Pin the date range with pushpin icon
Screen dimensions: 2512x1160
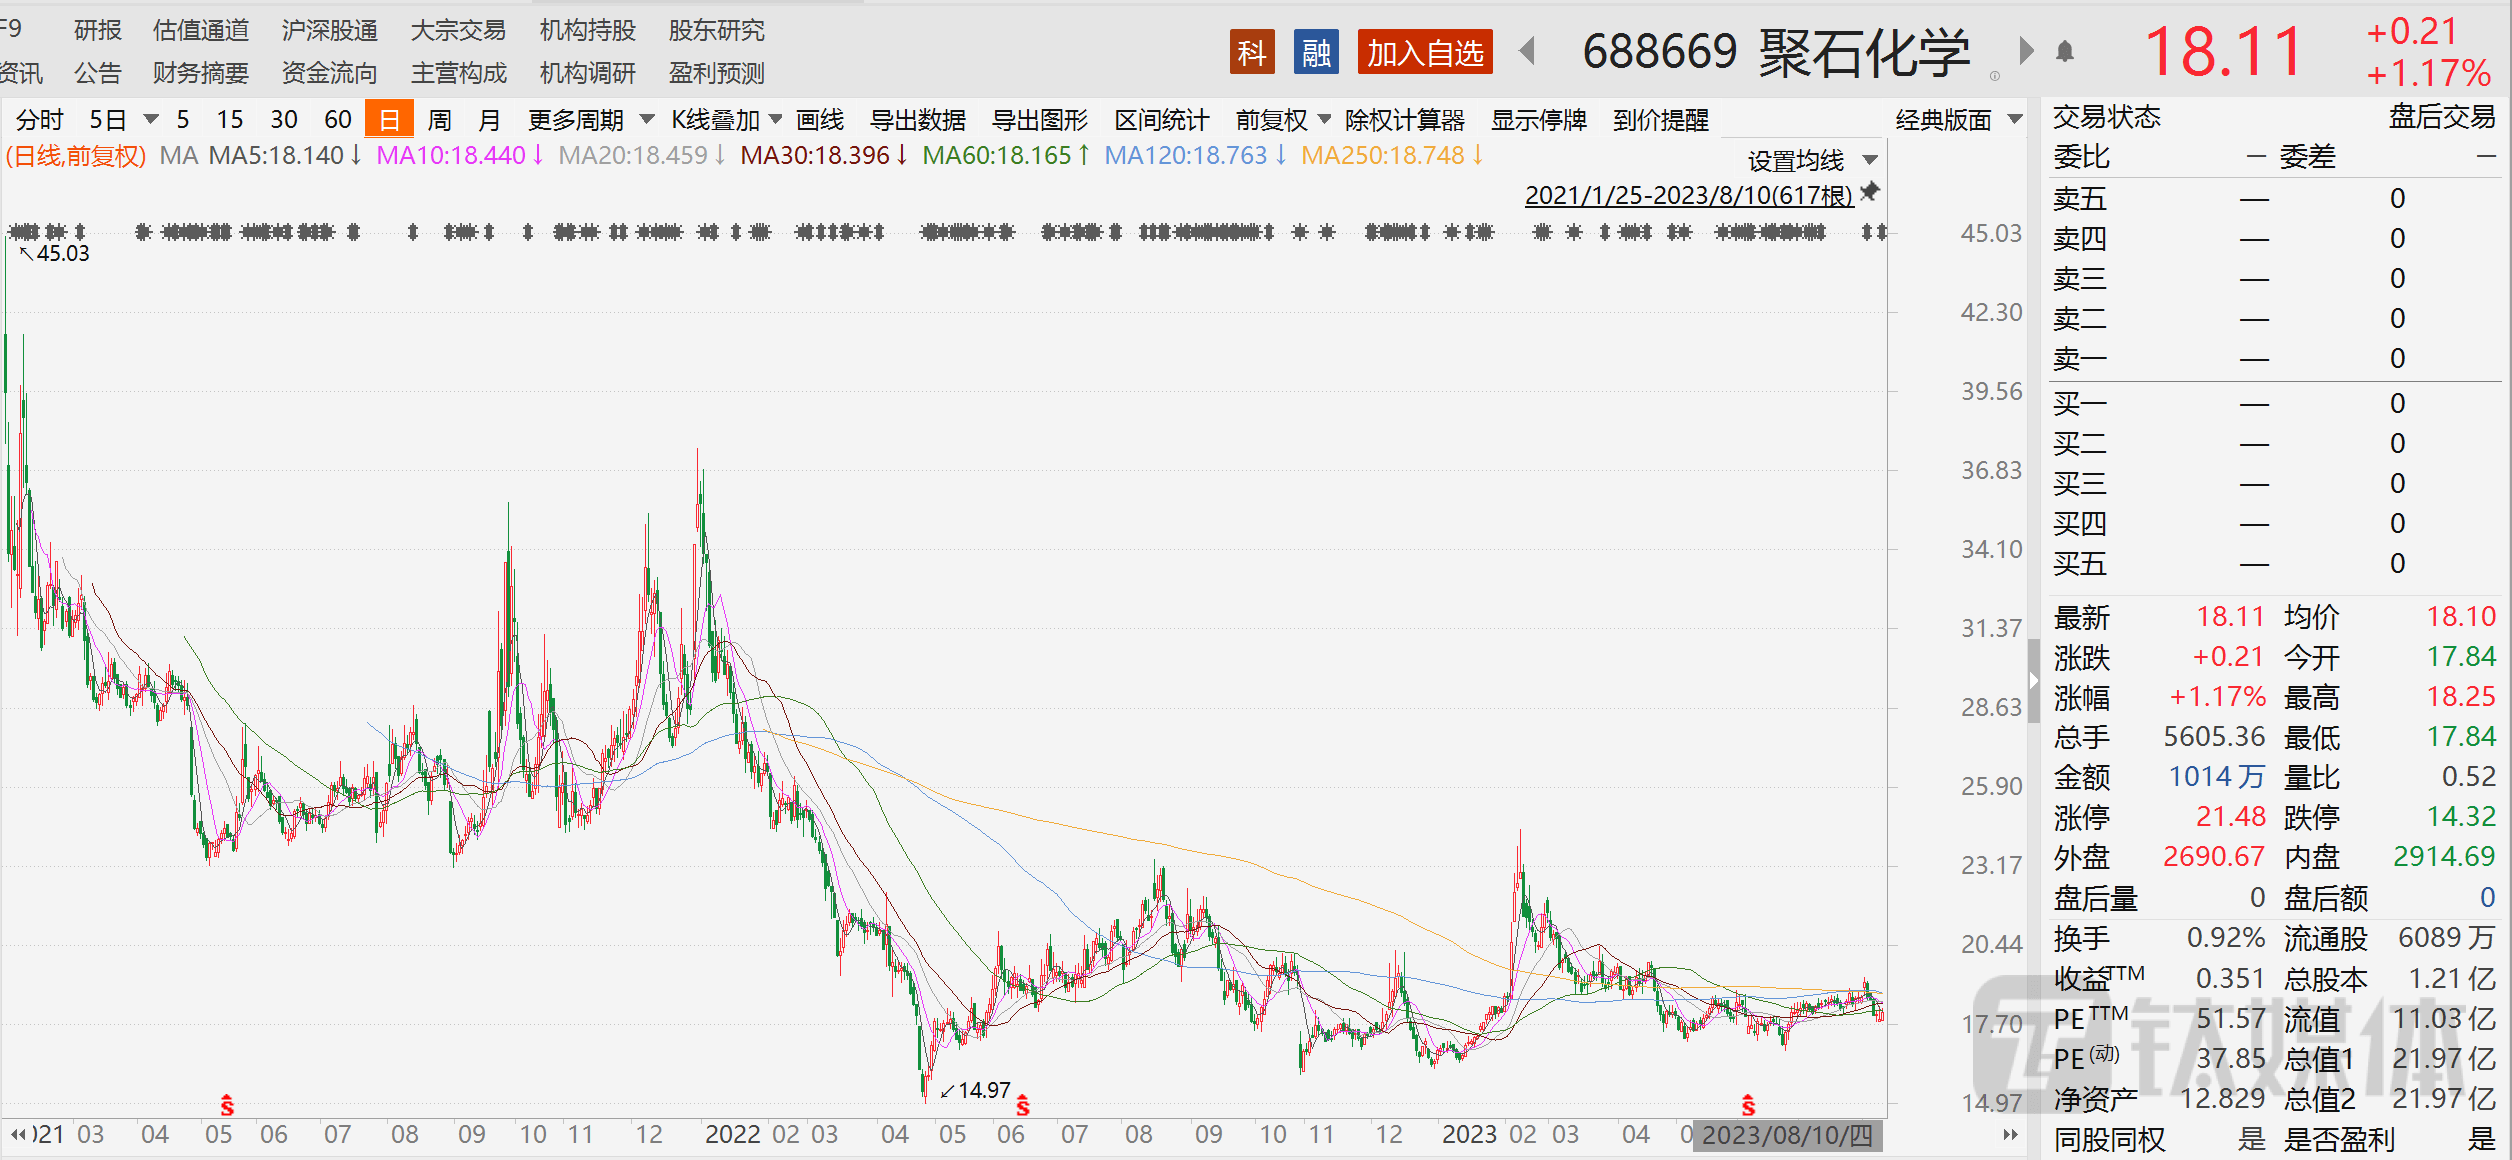coord(1870,192)
